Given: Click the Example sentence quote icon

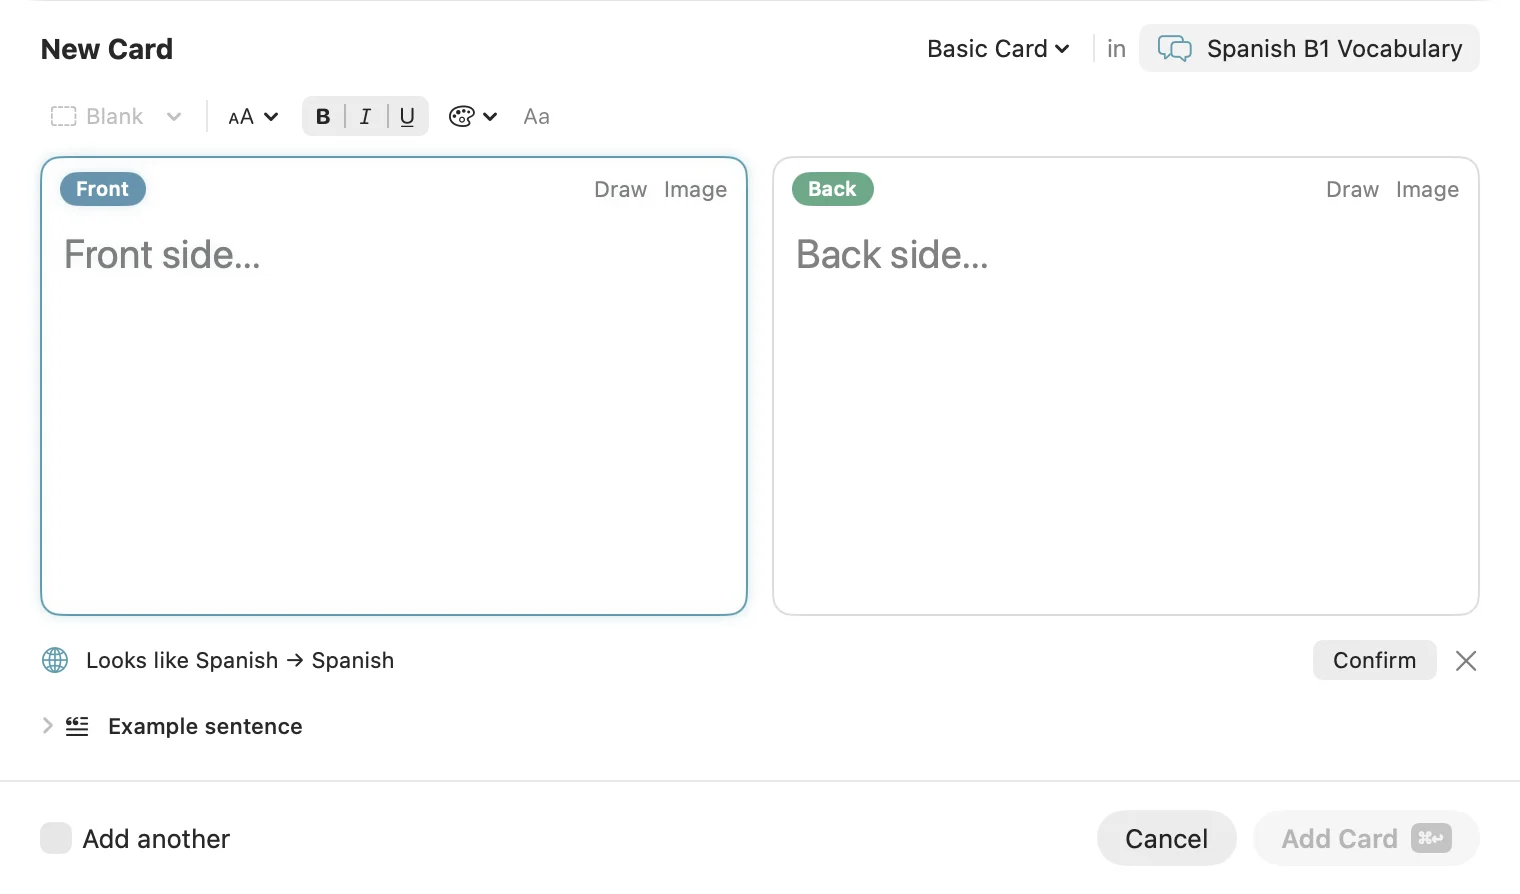Looking at the screenshot, I should tap(77, 726).
